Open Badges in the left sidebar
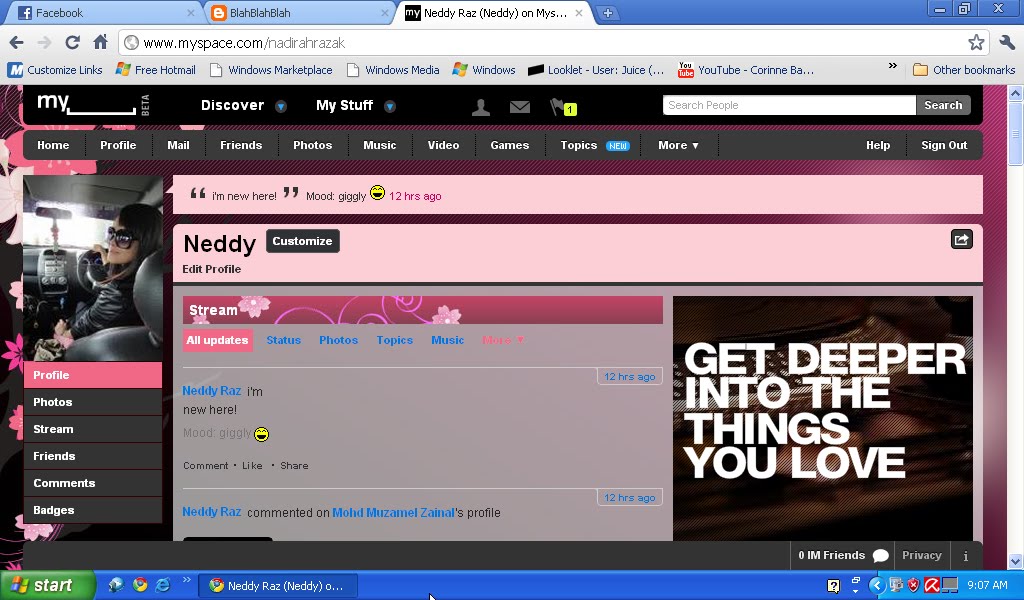The height and width of the screenshot is (600, 1024). click(x=93, y=510)
